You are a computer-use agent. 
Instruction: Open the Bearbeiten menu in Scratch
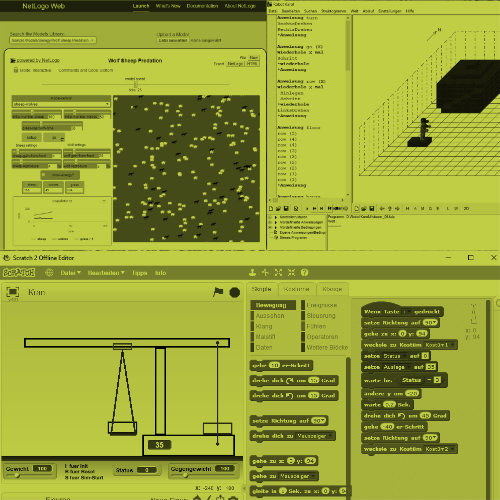click(x=106, y=273)
